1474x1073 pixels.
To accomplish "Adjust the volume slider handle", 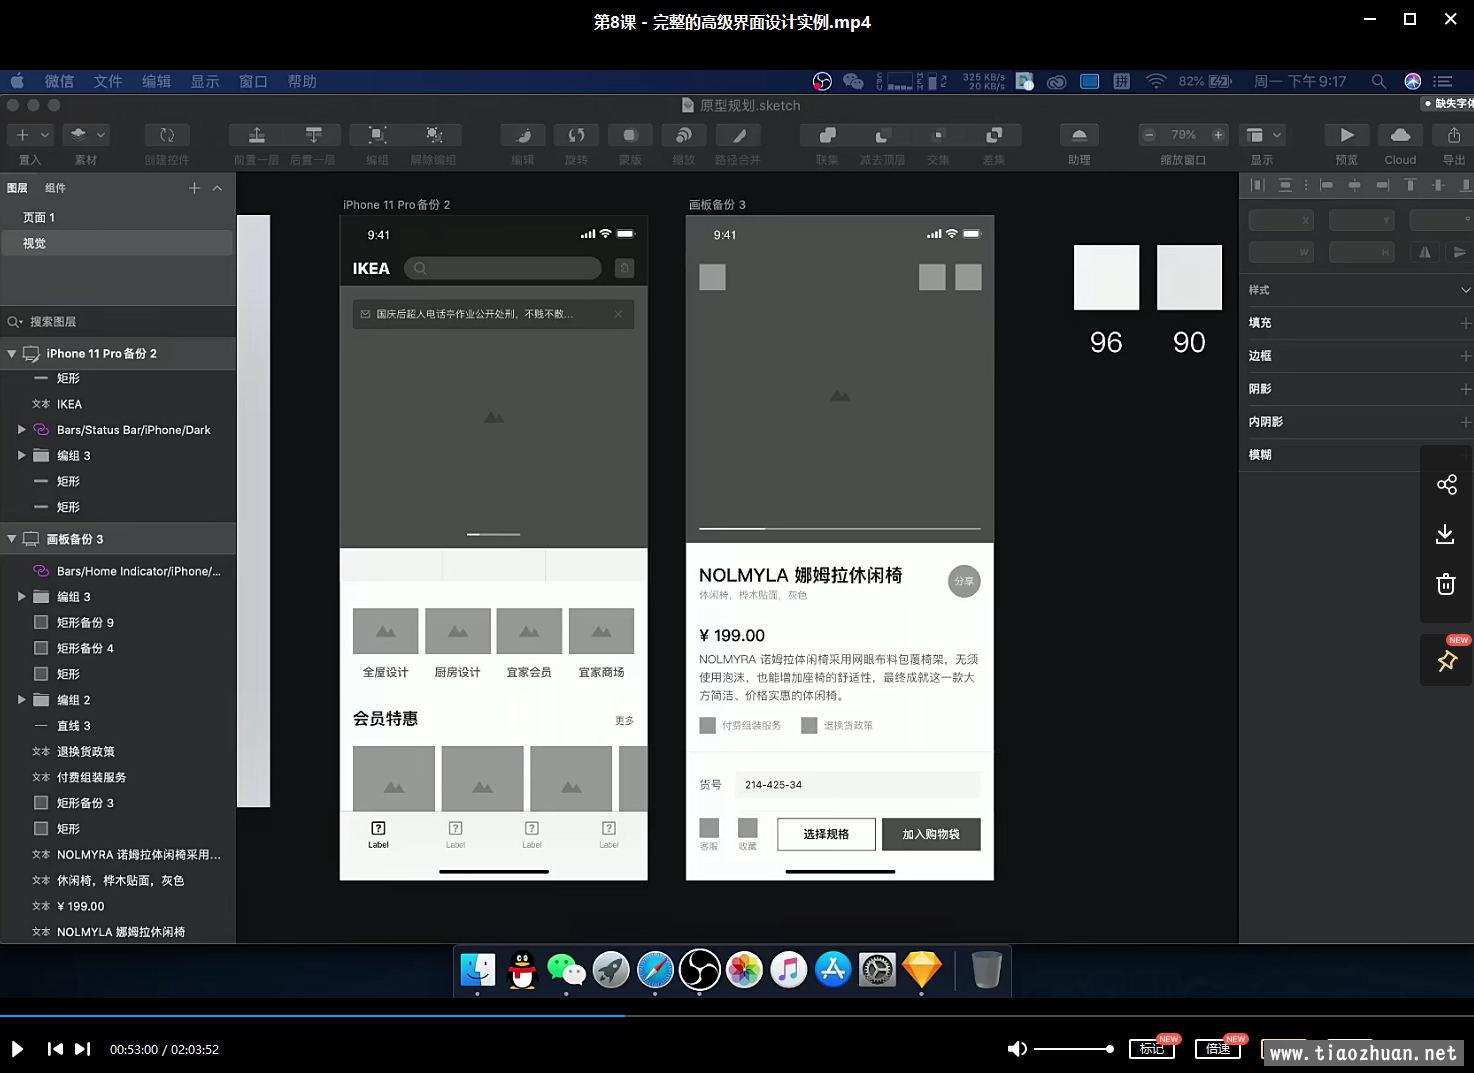I will pyautogui.click(x=1109, y=1049).
